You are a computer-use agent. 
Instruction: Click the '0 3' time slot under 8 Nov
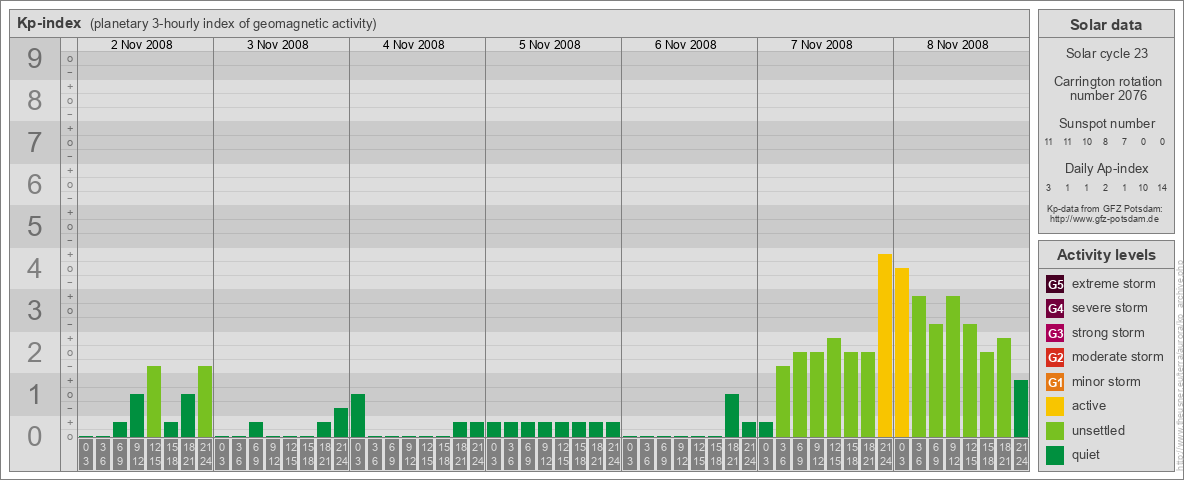point(902,454)
